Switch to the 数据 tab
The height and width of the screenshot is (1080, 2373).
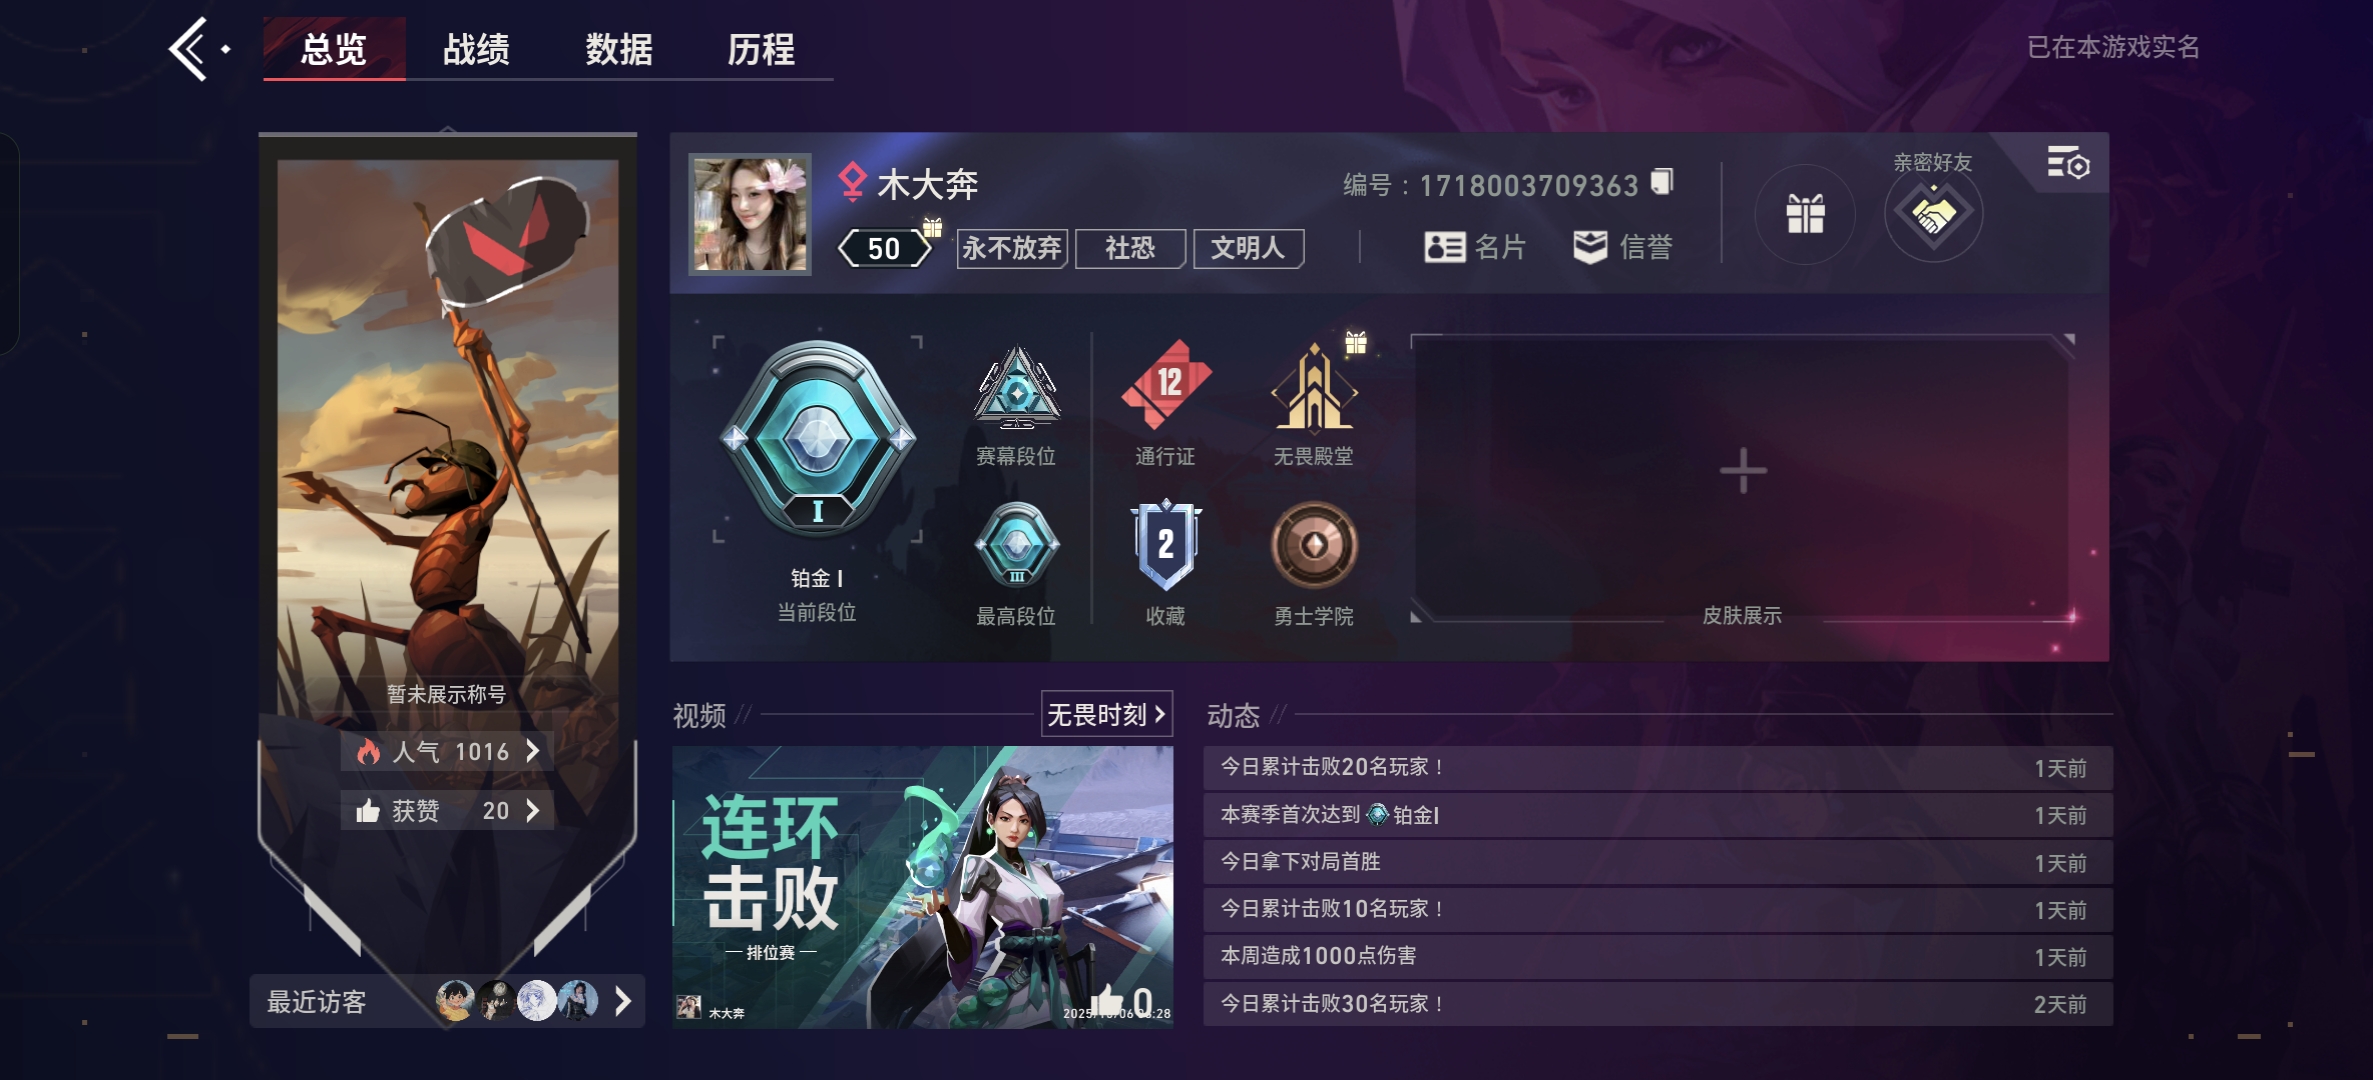(x=618, y=49)
